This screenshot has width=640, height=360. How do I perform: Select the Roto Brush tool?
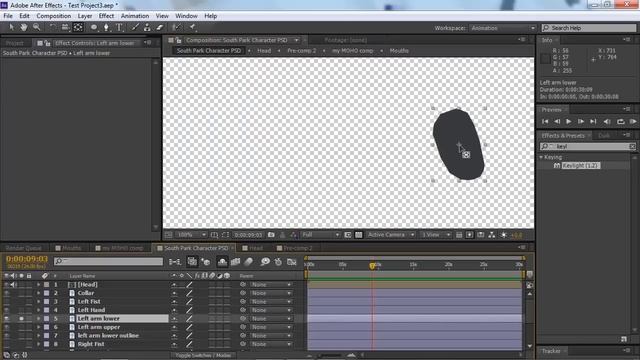[176, 27]
